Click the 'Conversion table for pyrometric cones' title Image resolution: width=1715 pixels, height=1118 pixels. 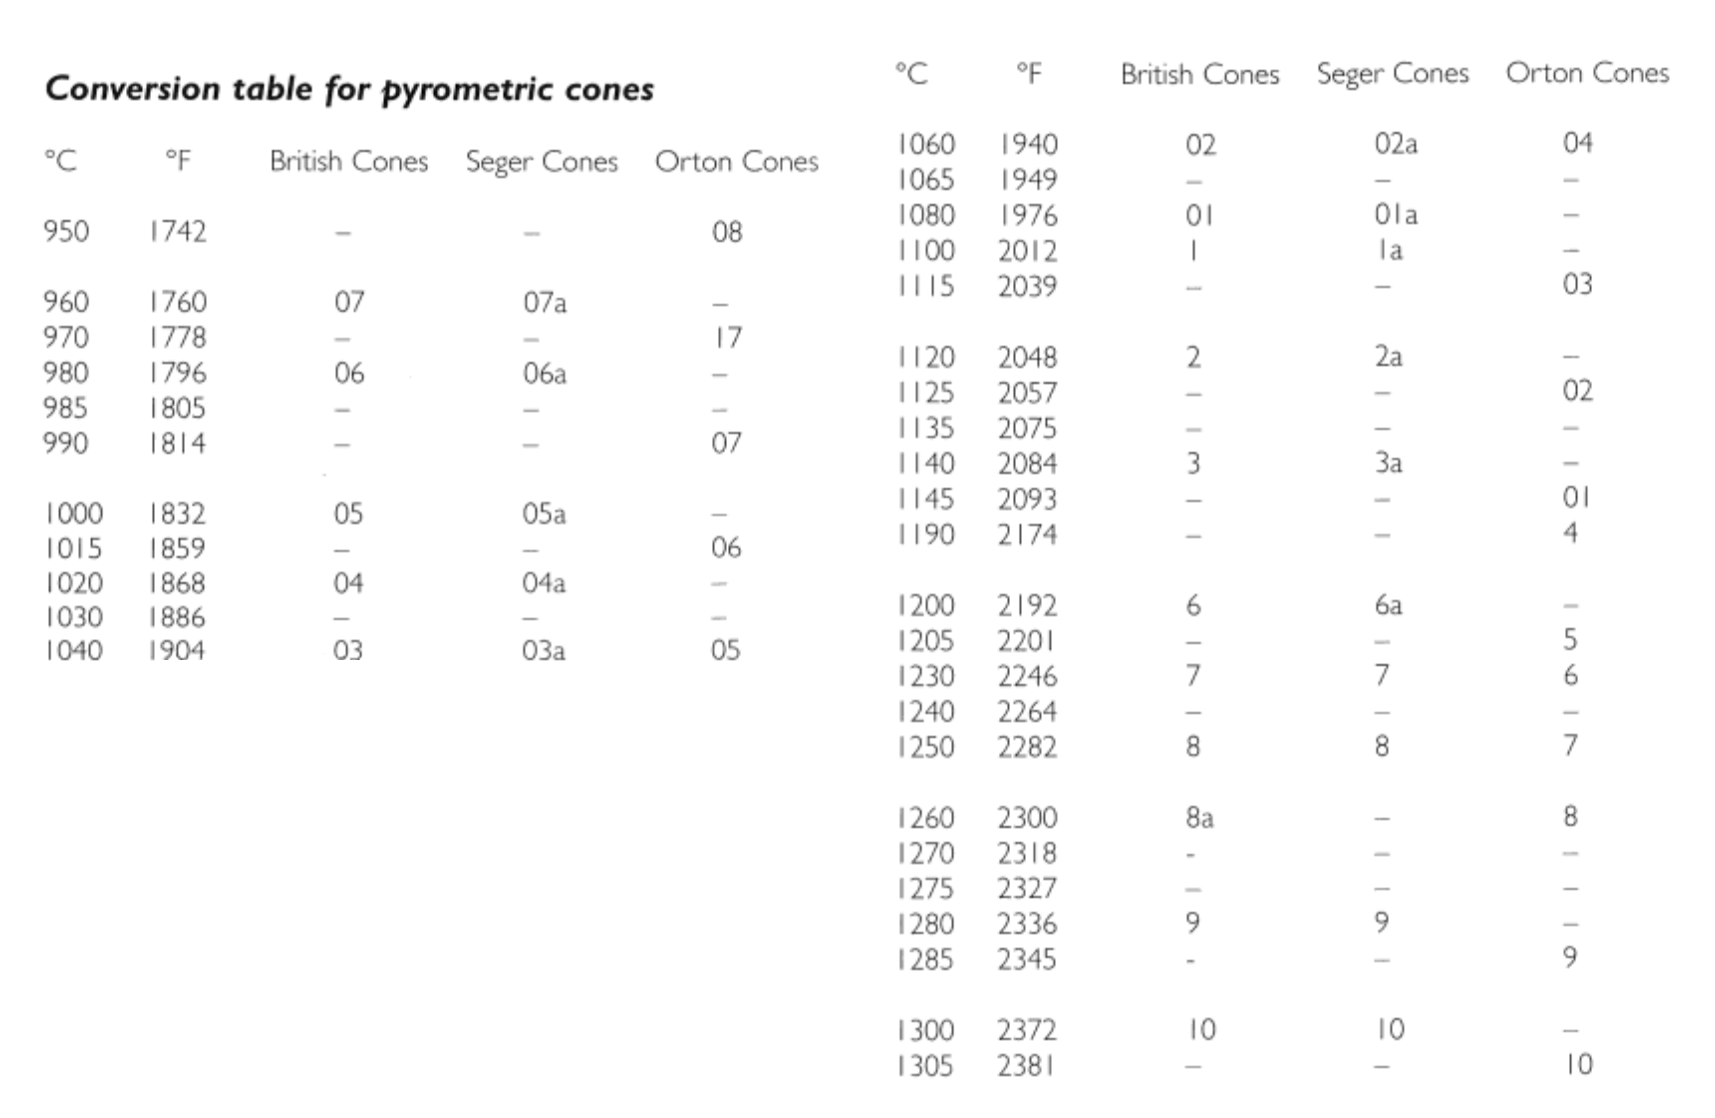tap(349, 89)
